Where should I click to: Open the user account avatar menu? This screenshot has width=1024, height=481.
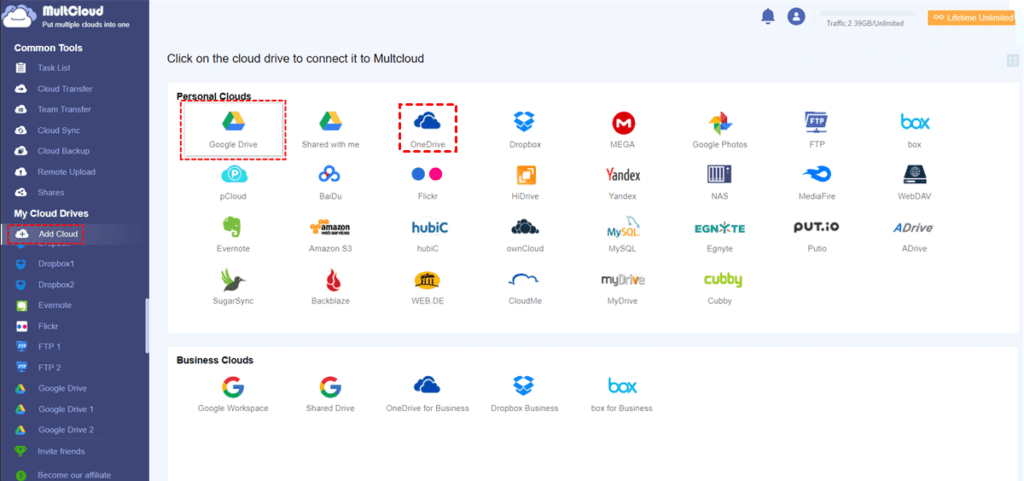coord(796,16)
